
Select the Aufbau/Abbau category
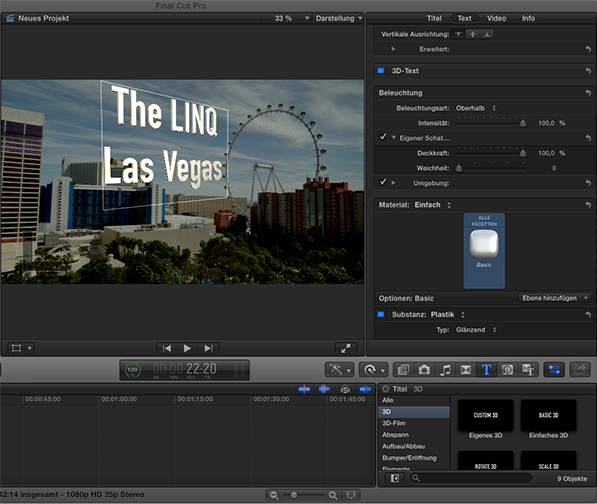pyautogui.click(x=414, y=446)
